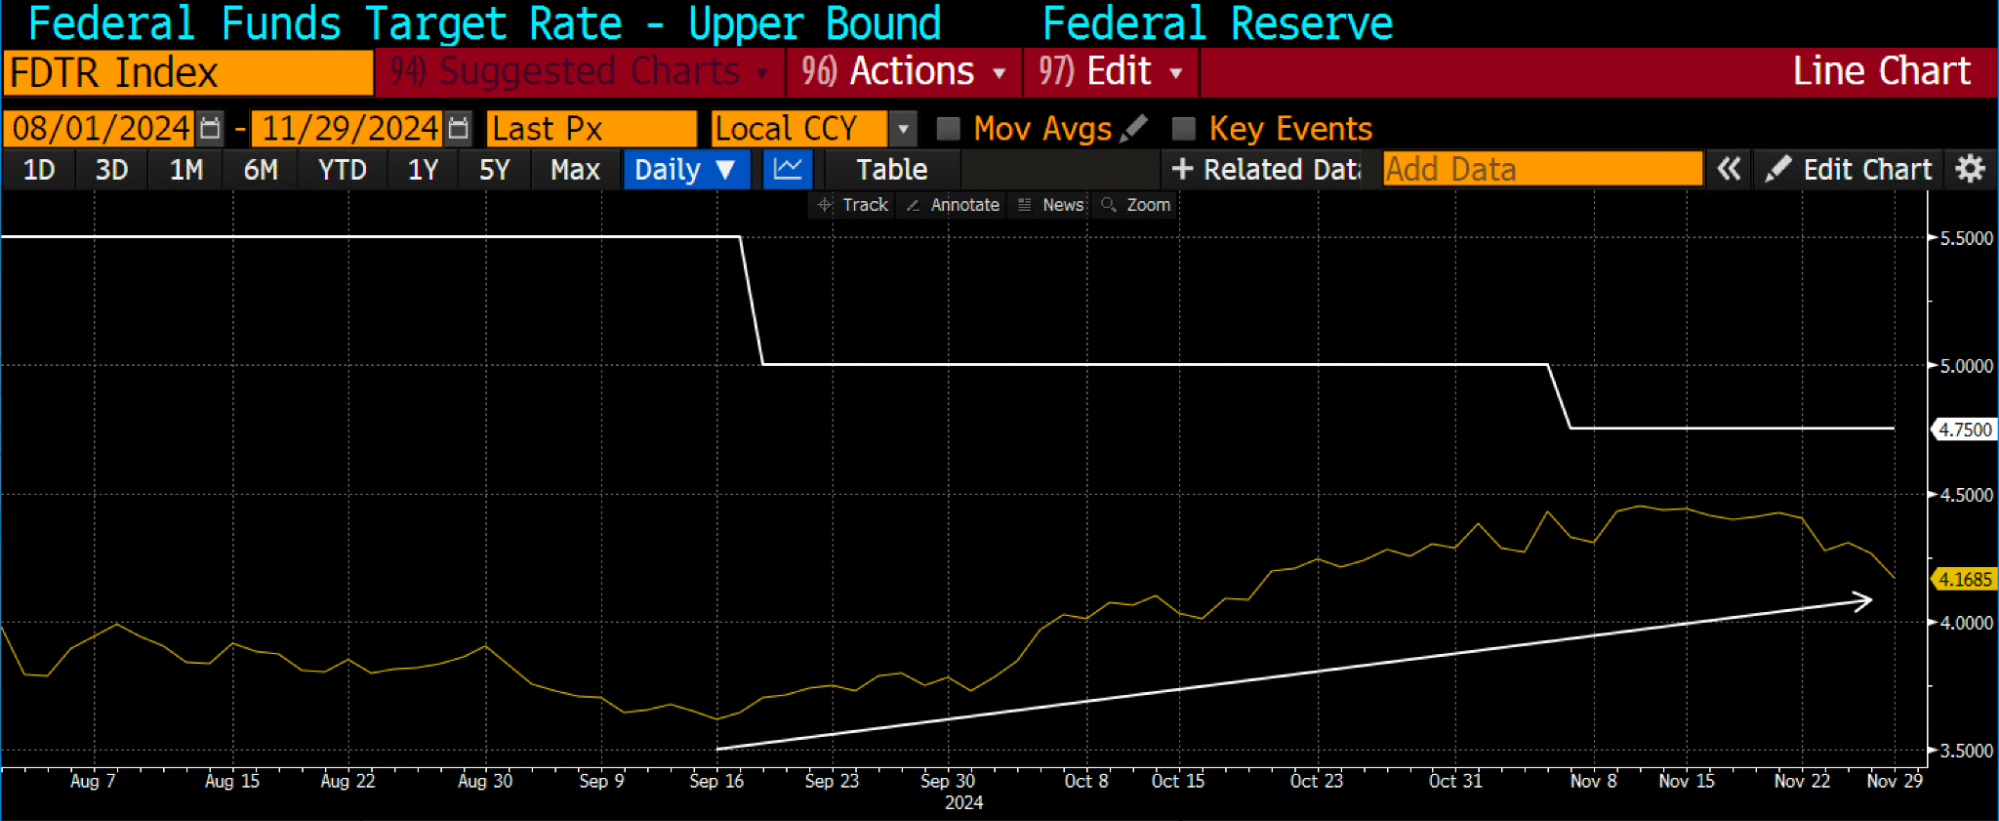Click the Track crosshair tool

pos(852,205)
